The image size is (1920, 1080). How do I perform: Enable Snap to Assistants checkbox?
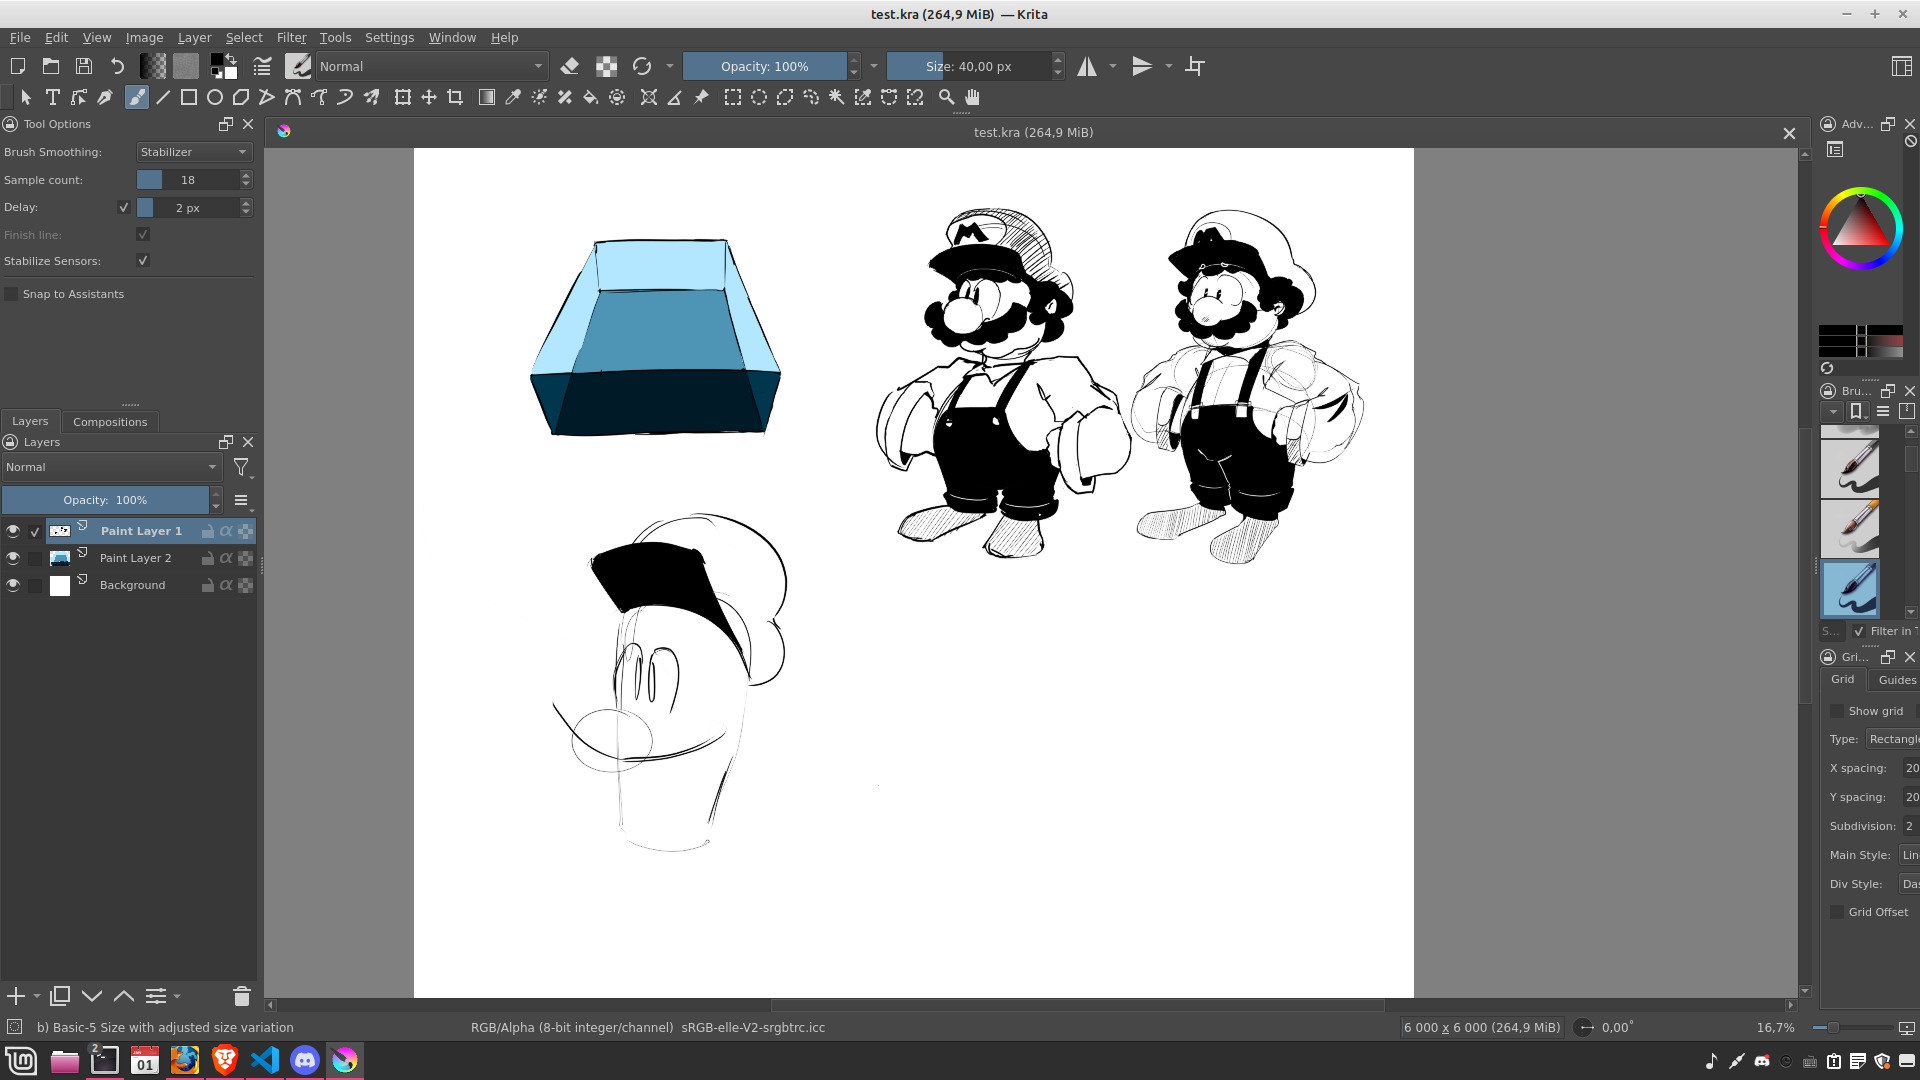click(12, 294)
